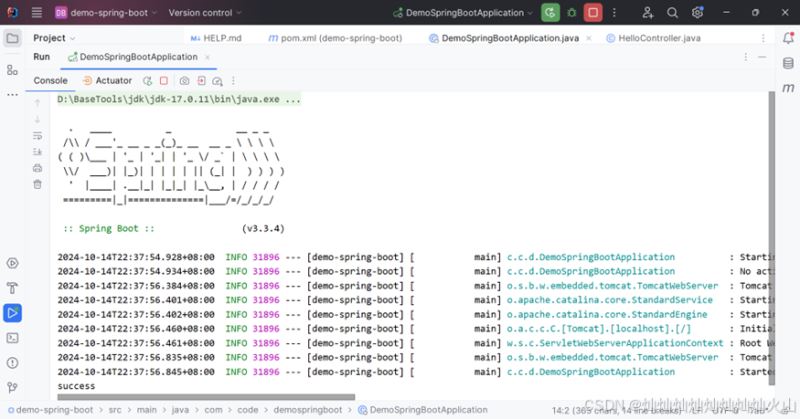Open IDE settings gear
The image size is (800, 419).
(x=697, y=13)
